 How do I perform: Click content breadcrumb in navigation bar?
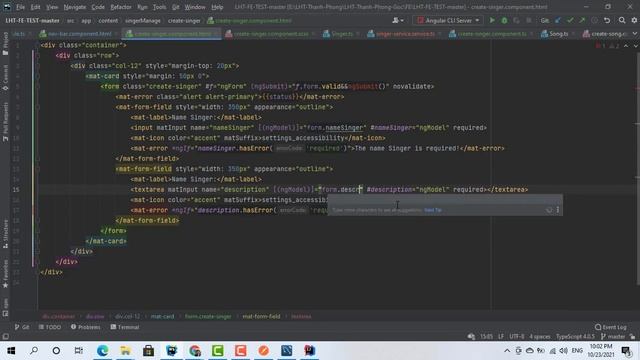tap(108, 20)
